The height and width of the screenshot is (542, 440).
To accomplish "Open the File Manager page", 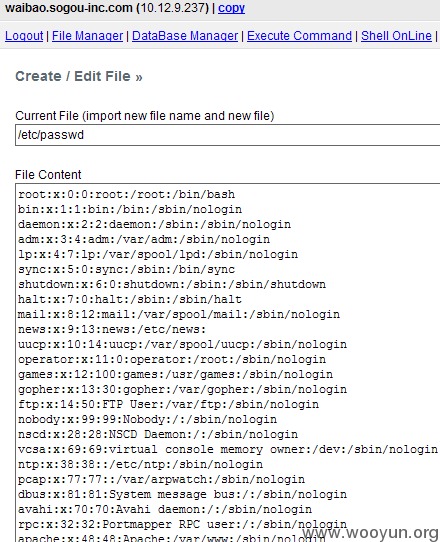I will pos(87,36).
